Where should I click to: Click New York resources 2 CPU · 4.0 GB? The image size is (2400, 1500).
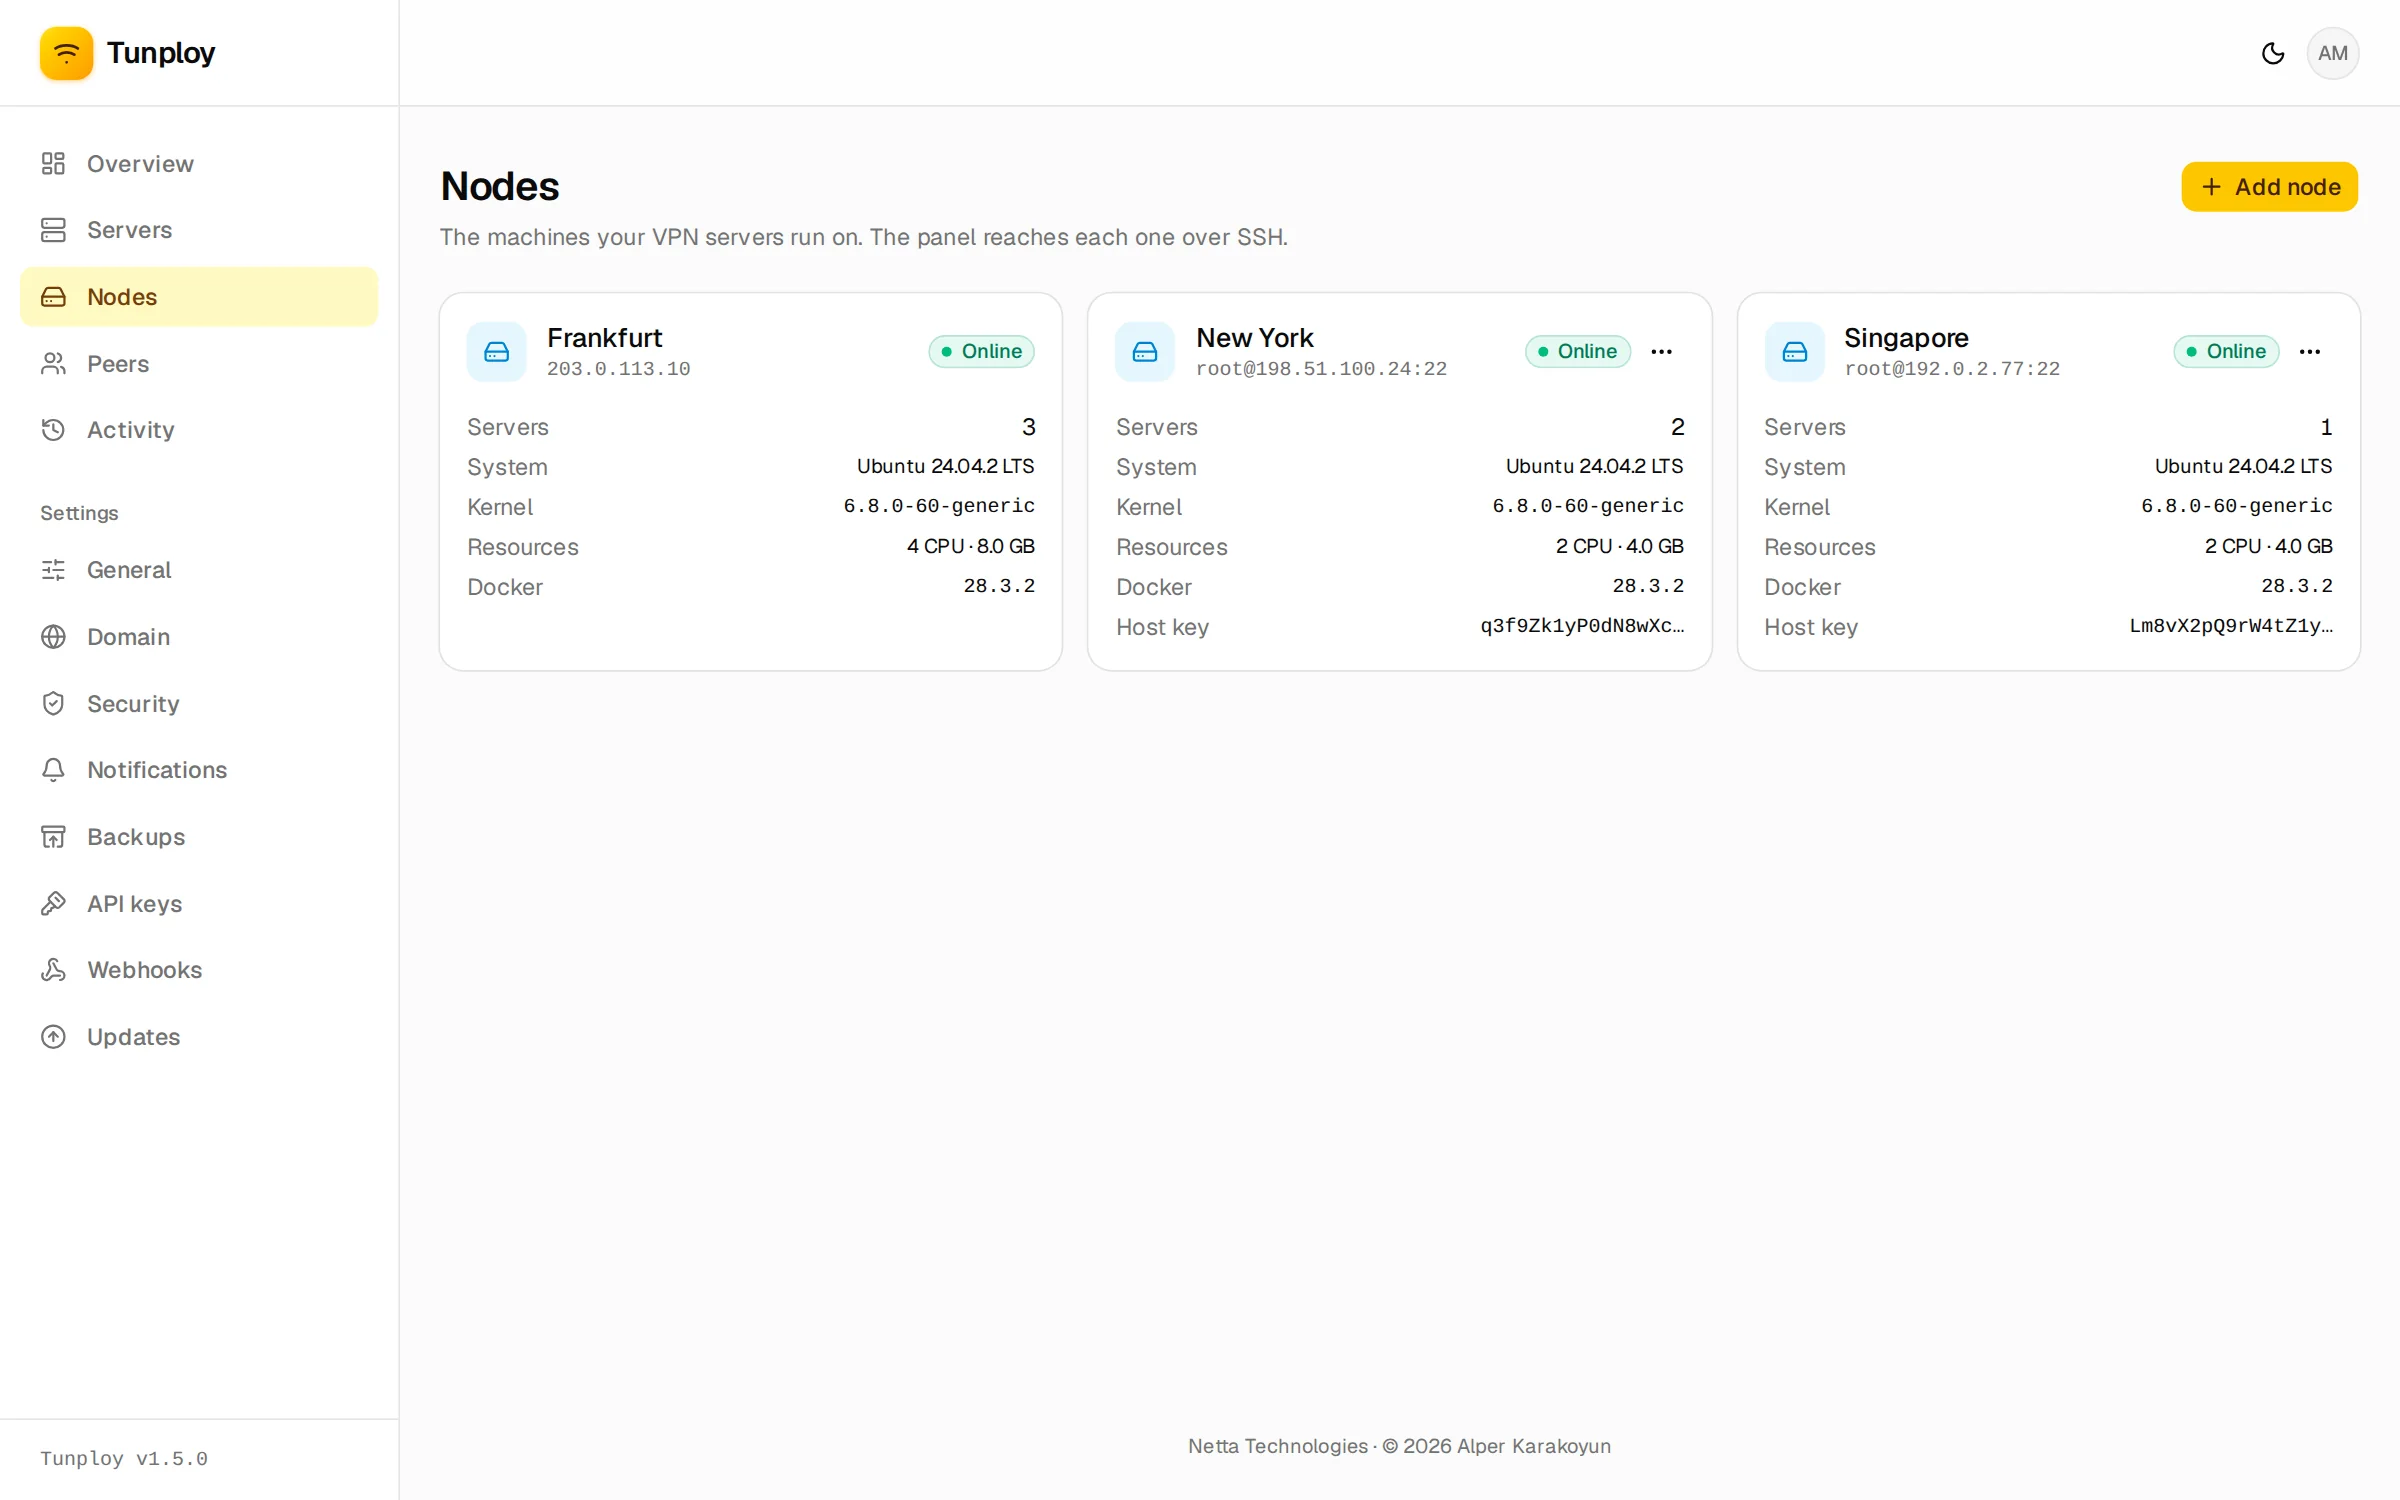(x=1619, y=546)
